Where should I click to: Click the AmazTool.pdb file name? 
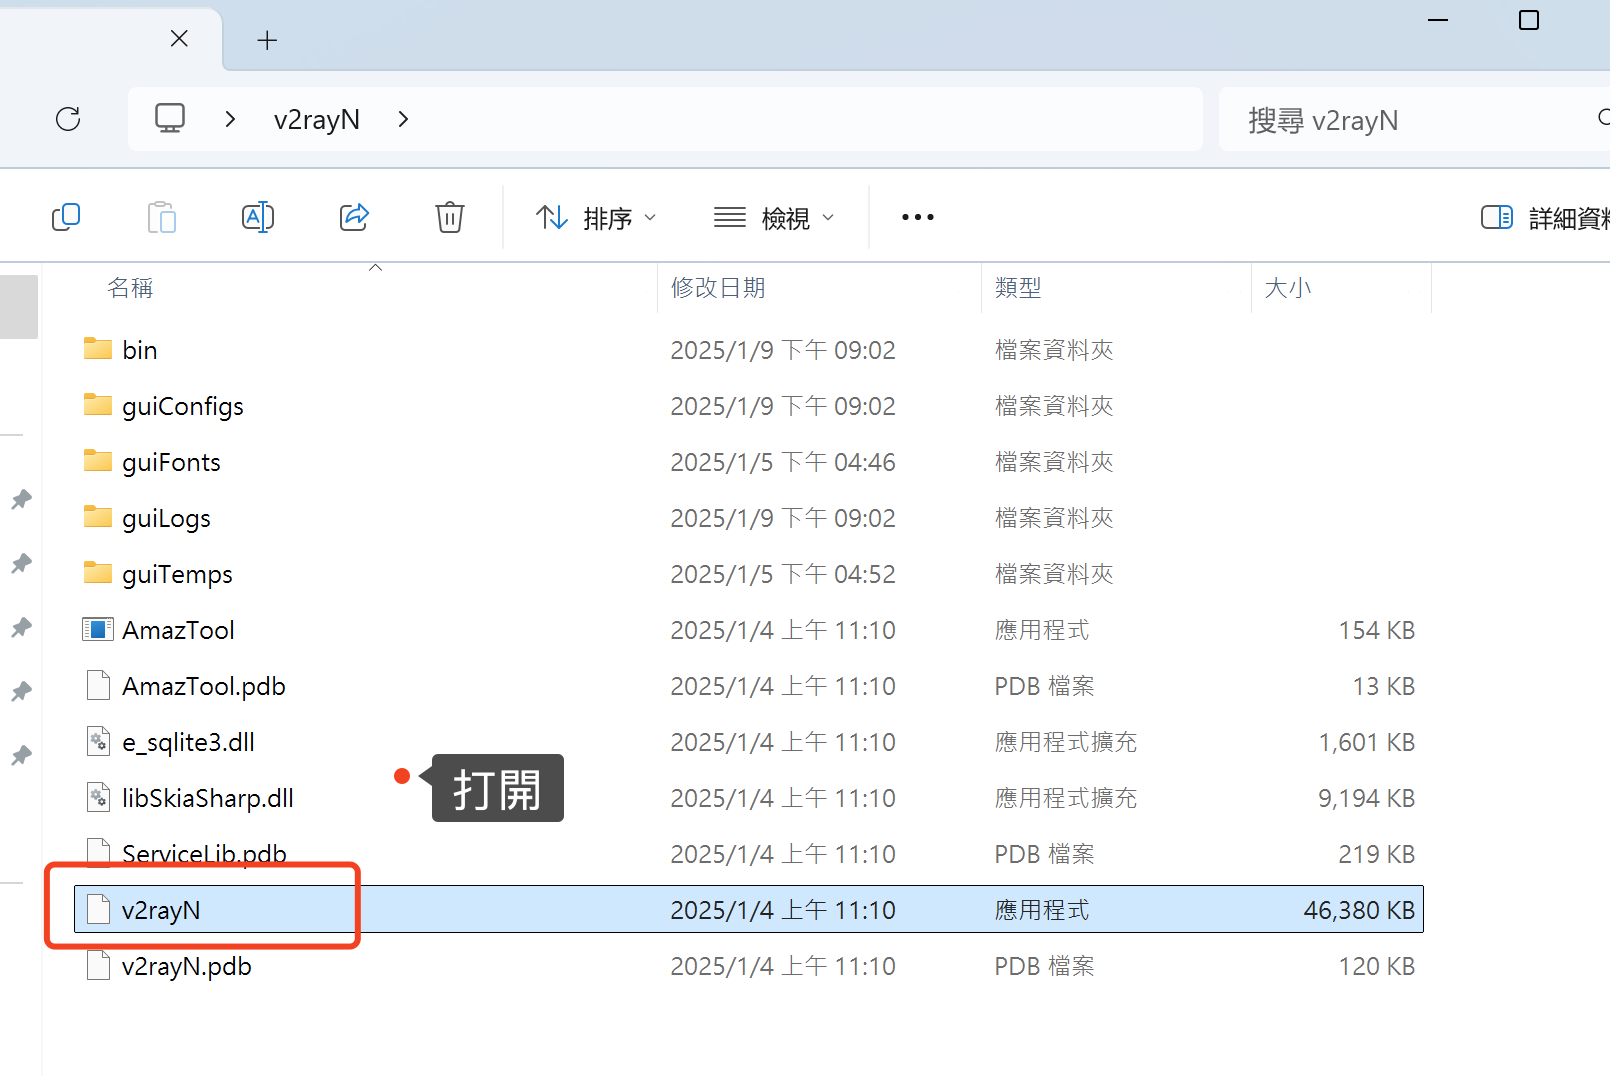pos(204,686)
